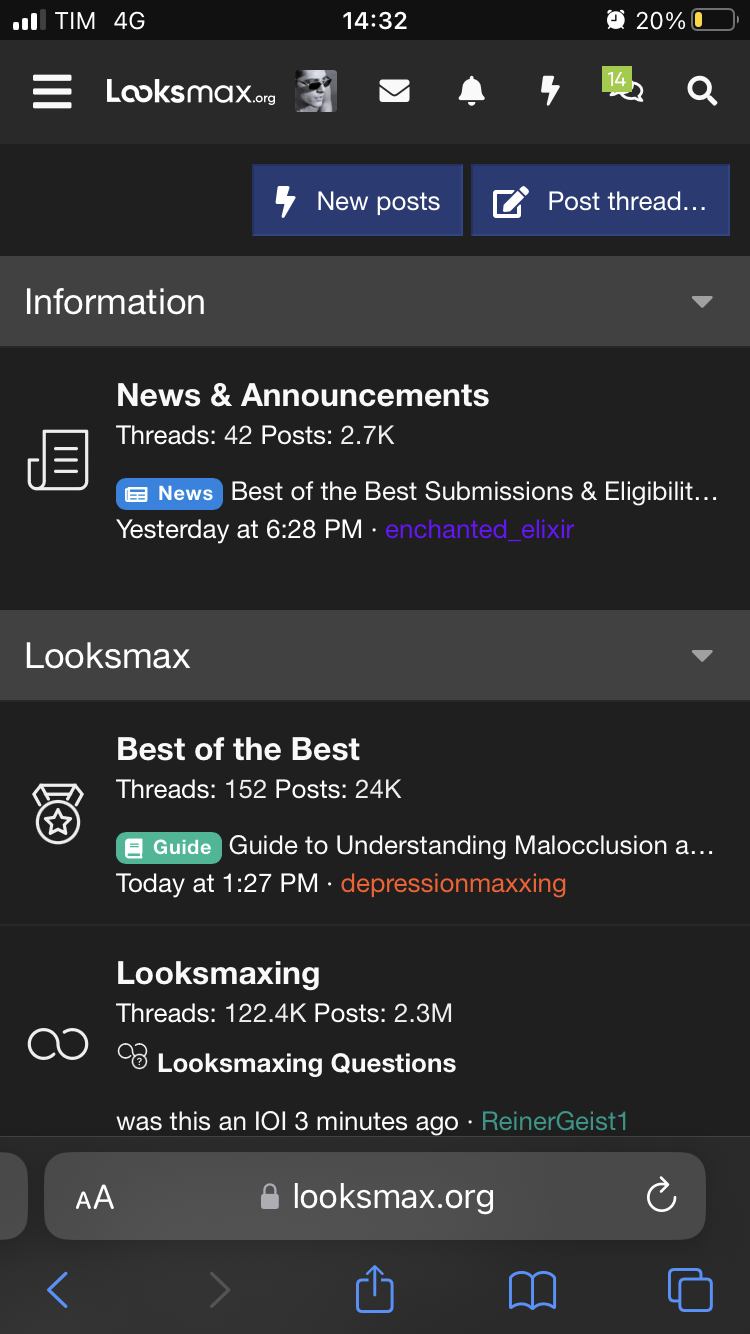This screenshot has height=1334, width=750.
Task: Tap the Safari share icon
Action: pyautogui.click(x=375, y=1289)
